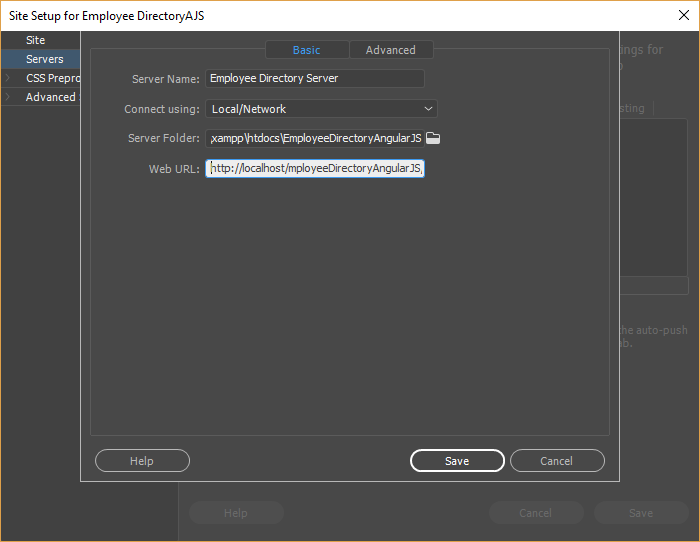Expand the Advanced Settings category
The image size is (700, 542).
(x=8, y=97)
